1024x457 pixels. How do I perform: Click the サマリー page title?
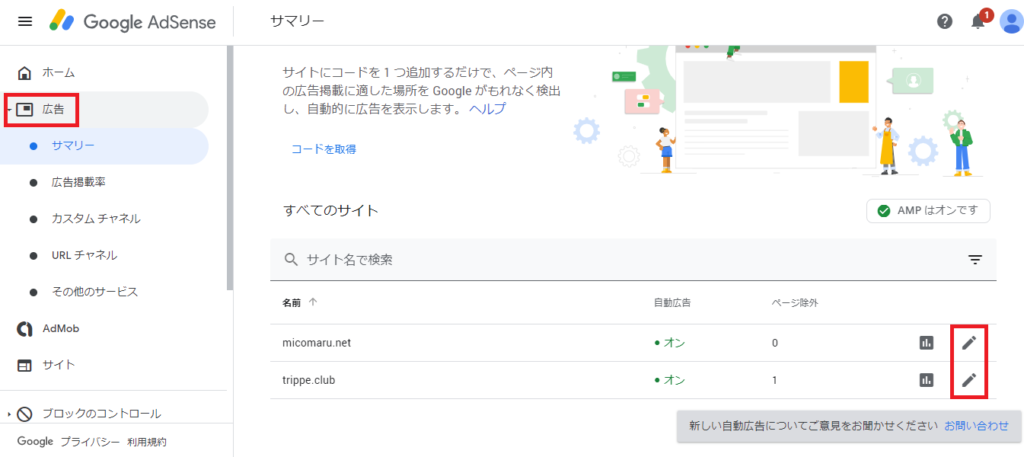297,22
